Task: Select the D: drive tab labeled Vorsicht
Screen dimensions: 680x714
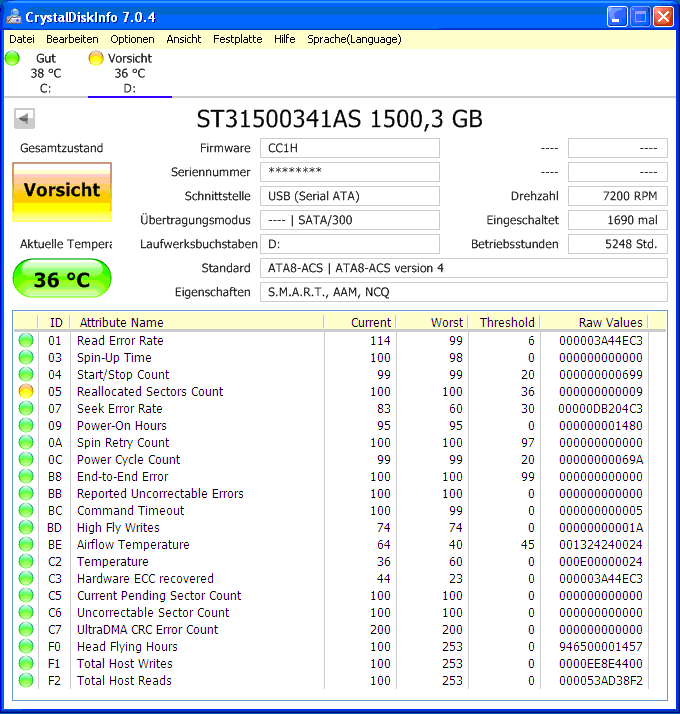Action: pyautogui.click(x=130, y=73)
